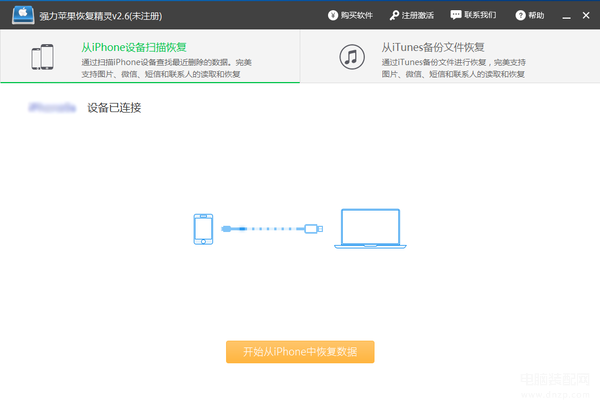Click the app logo in title bar
The width and height of the screenshot is (600, 408).
pyautogui.click(x=23, y=15)
